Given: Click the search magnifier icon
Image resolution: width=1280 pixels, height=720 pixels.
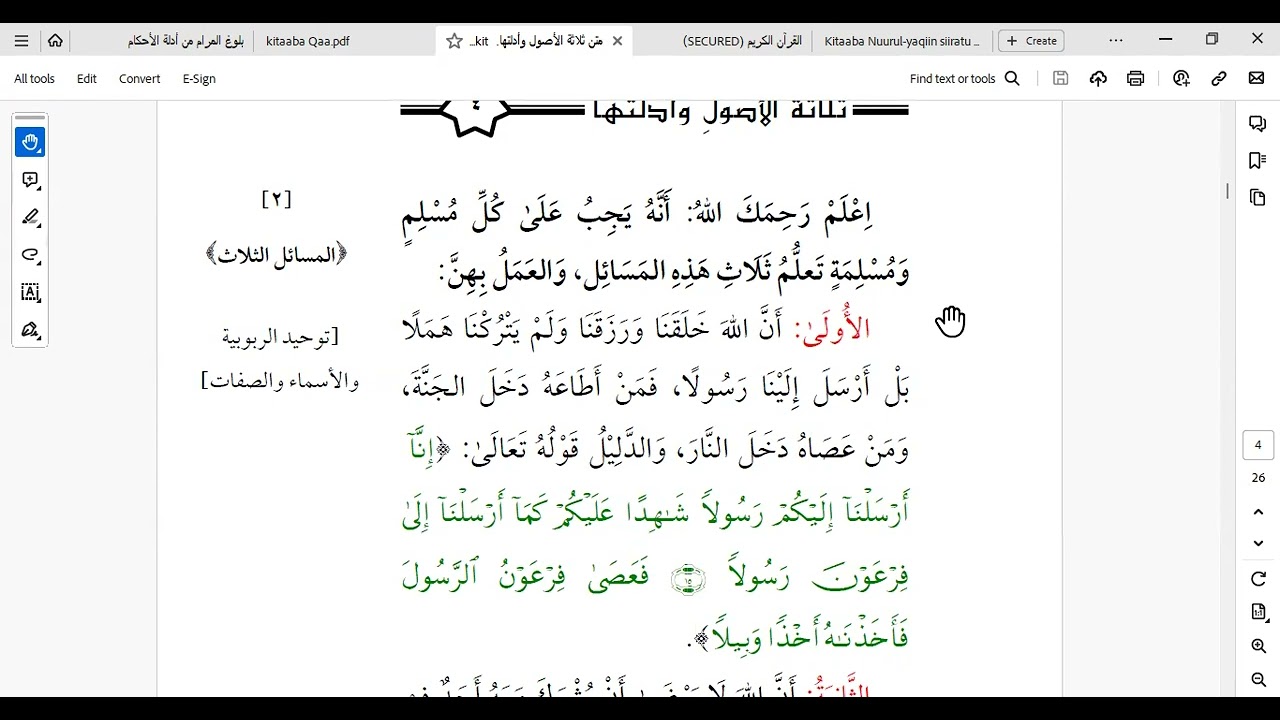Looking at the screenshot, I should click(1012, 79).
